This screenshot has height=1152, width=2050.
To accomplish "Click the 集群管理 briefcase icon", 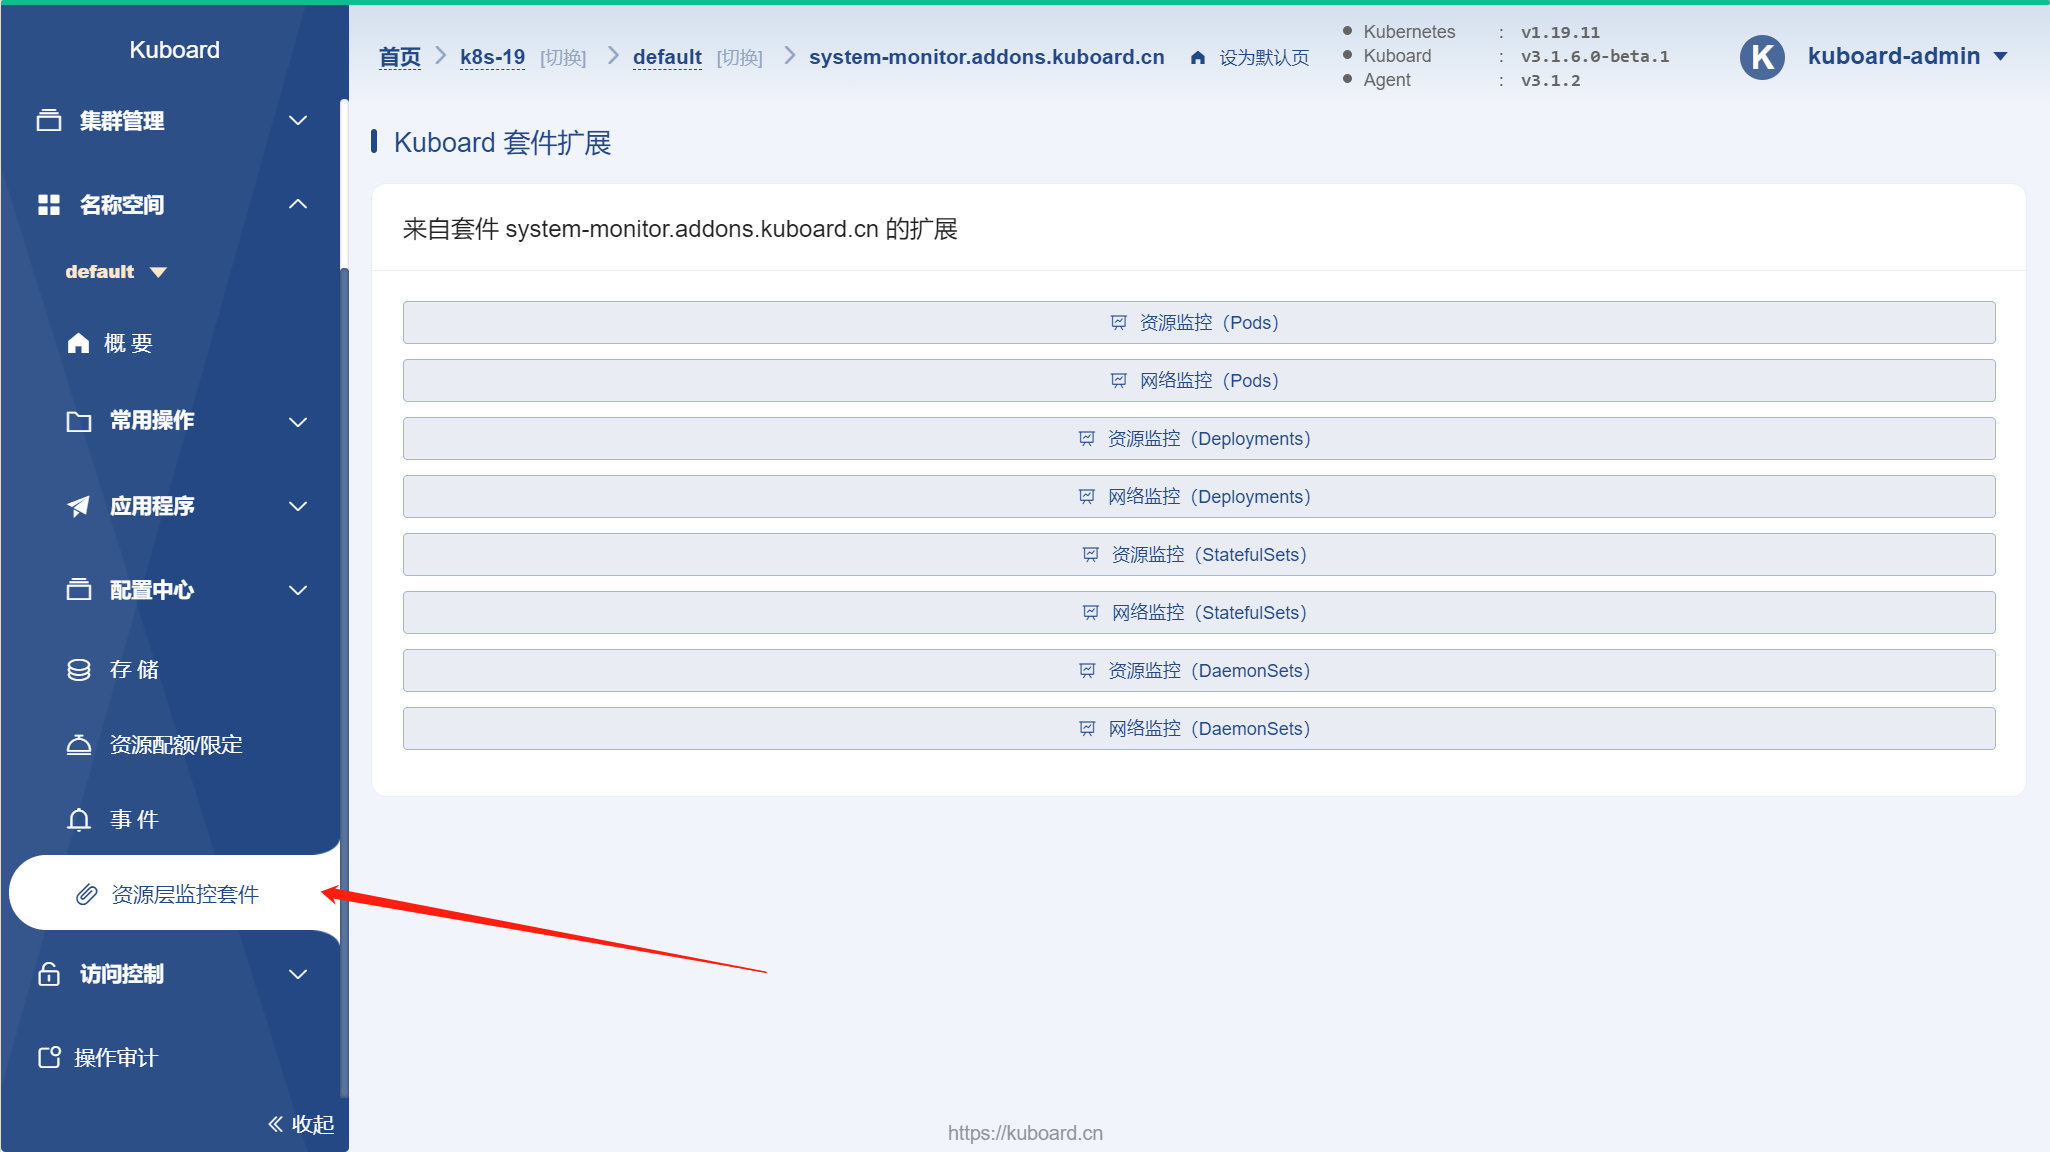I will pyautogui.click(x=49, y=121).
